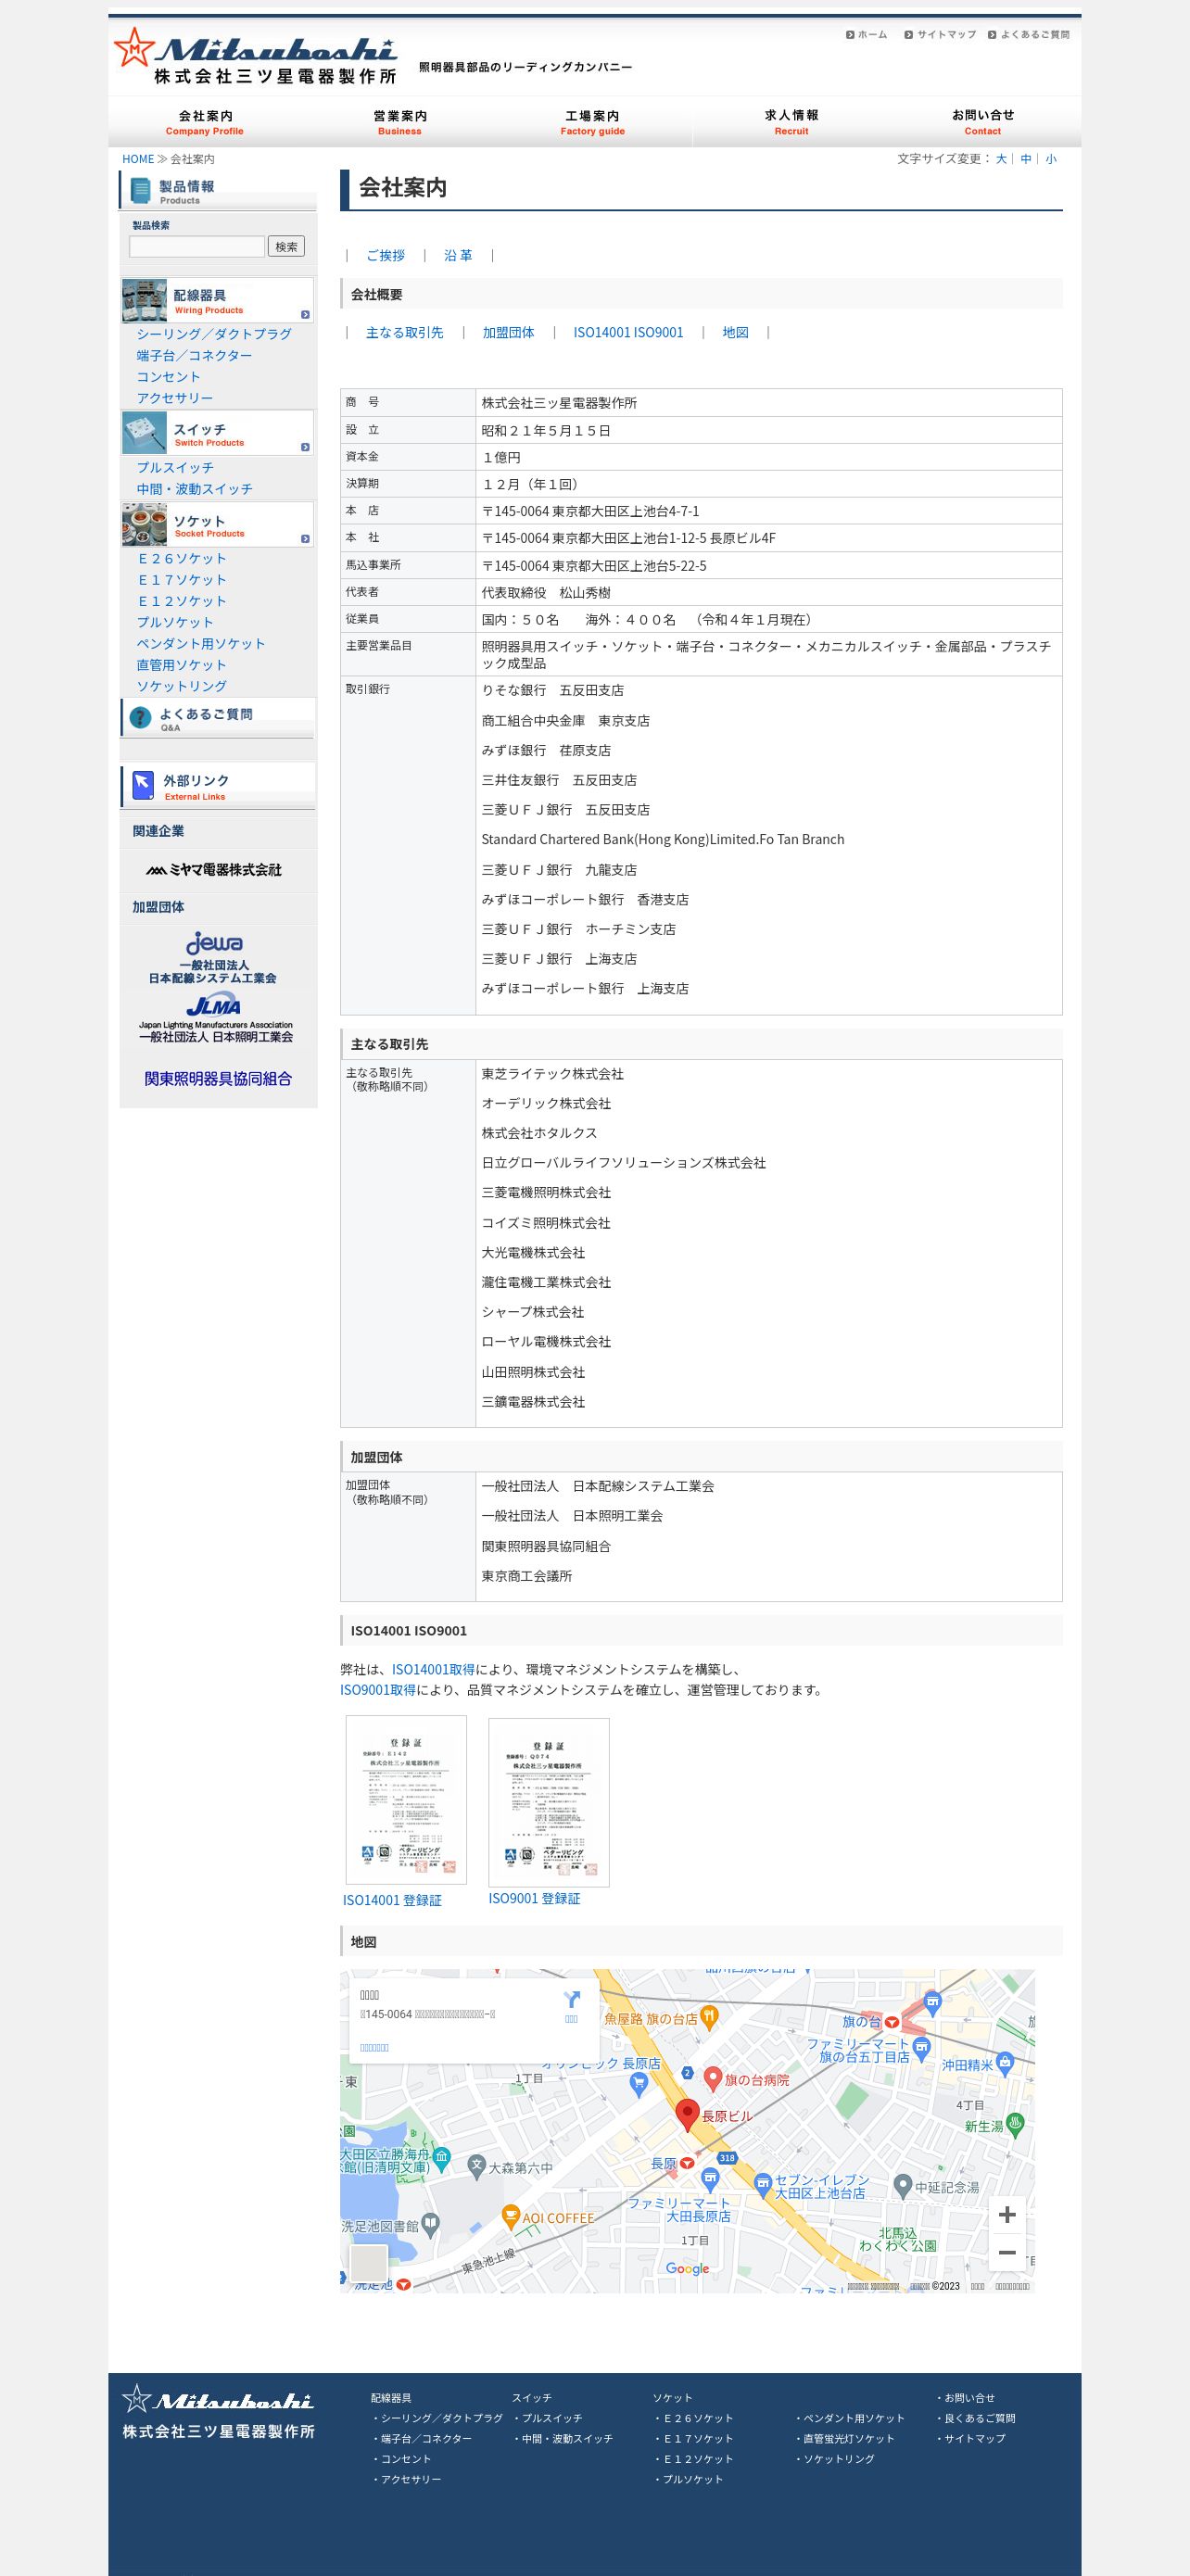Open ソケットリング sidebar link
Screen dimensions: 1190x2576
(x=182, y=686)
